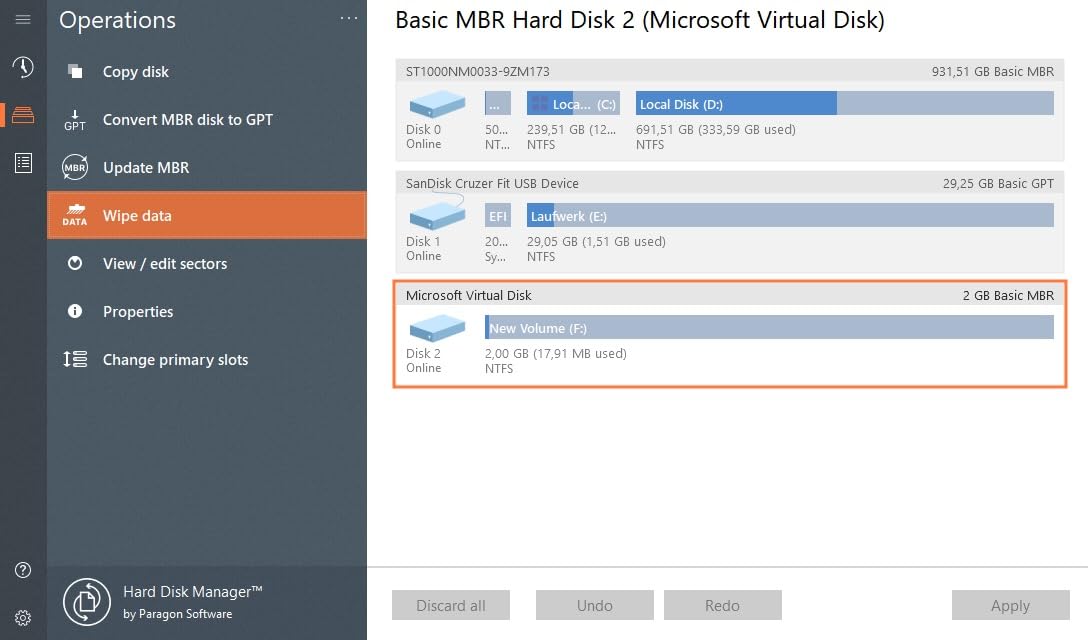Select the EFI partition on Disk 1
The width and height of the screenshot is (1088, 640).
[498, 215]
